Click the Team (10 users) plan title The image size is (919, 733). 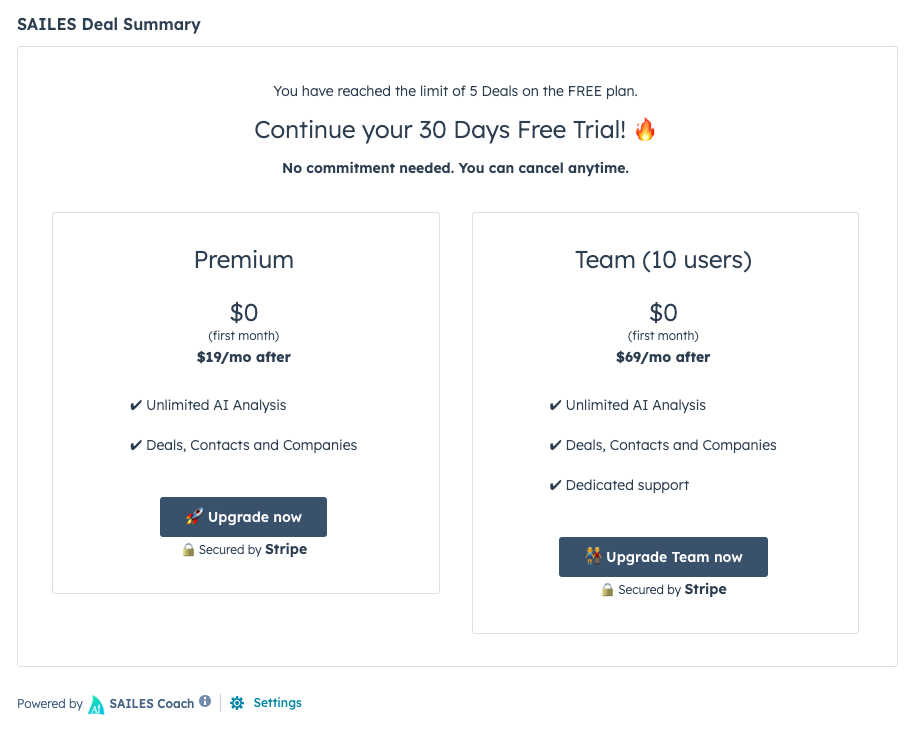663,260
